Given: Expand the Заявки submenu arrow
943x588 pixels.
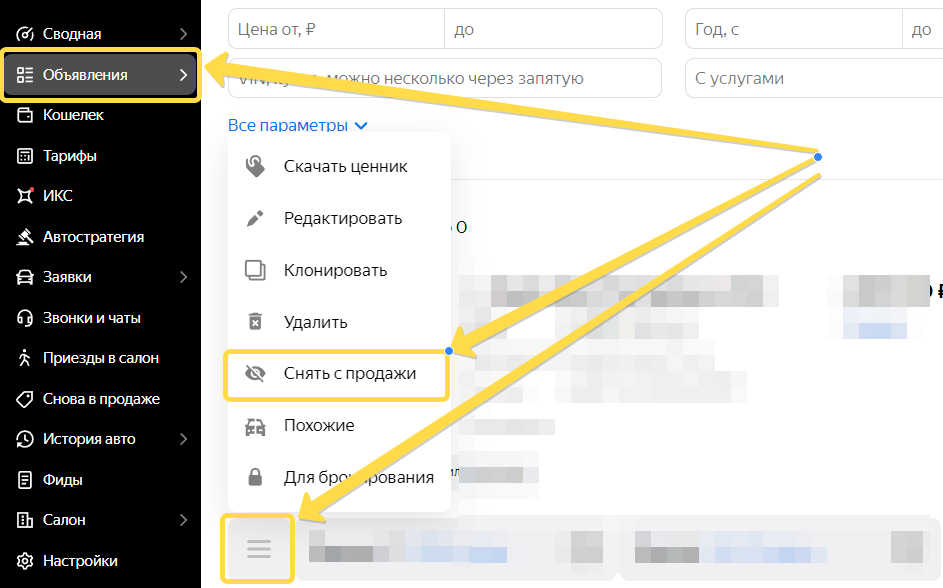Looking at the screenshot, I should 183,277.
